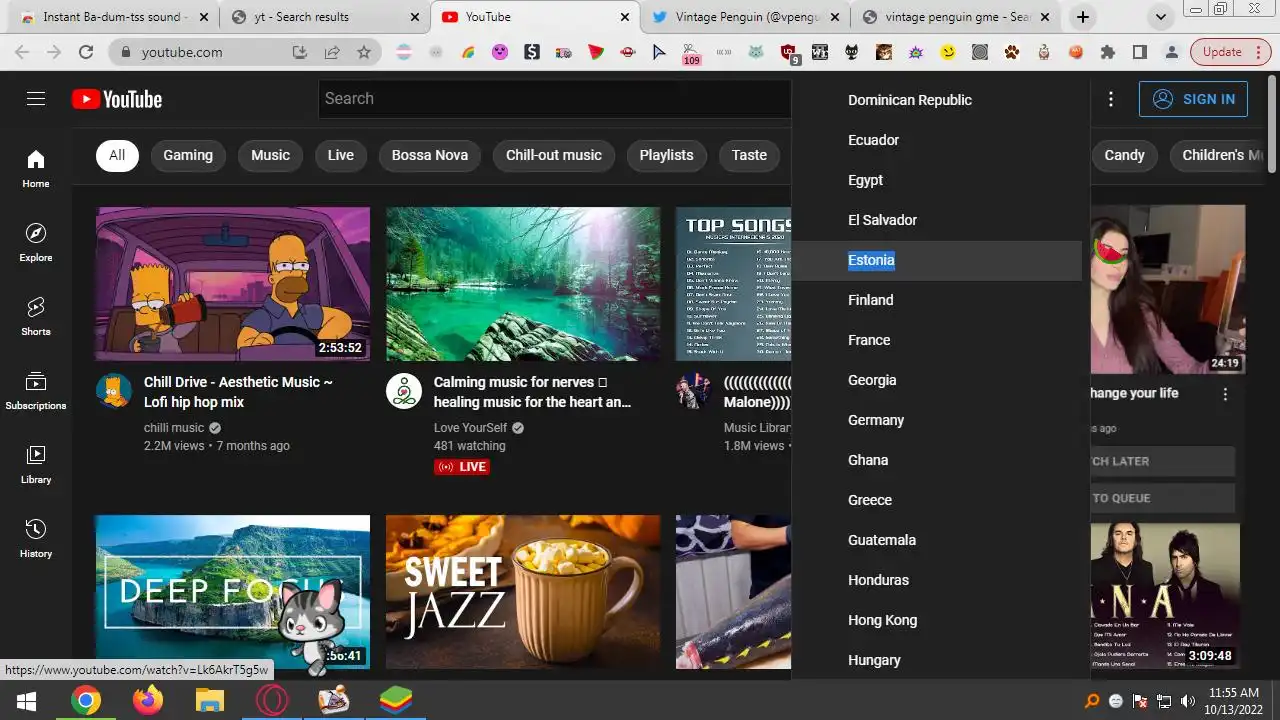Viewport: 1280px width, 720px height.
Task: Choose Estonia from the location list
Action: (937, 260)
